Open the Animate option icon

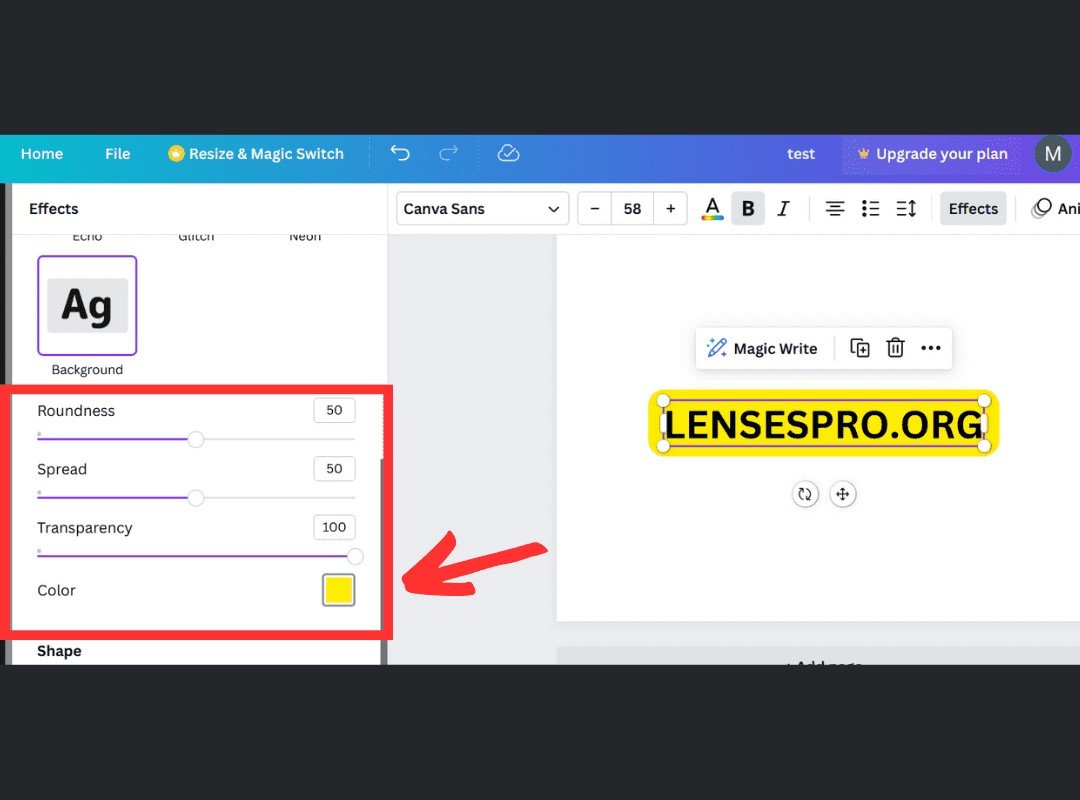(x=1041, y=208)
